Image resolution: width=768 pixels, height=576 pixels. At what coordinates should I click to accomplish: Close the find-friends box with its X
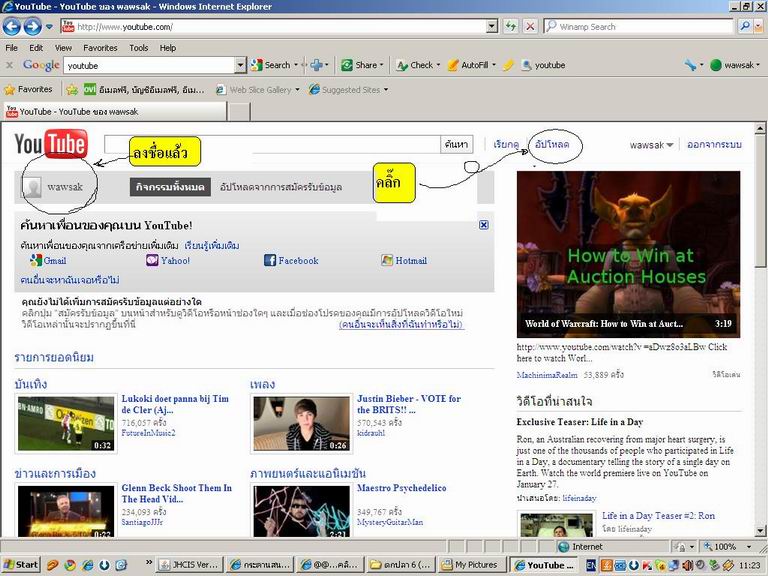(x=483, y=225)
